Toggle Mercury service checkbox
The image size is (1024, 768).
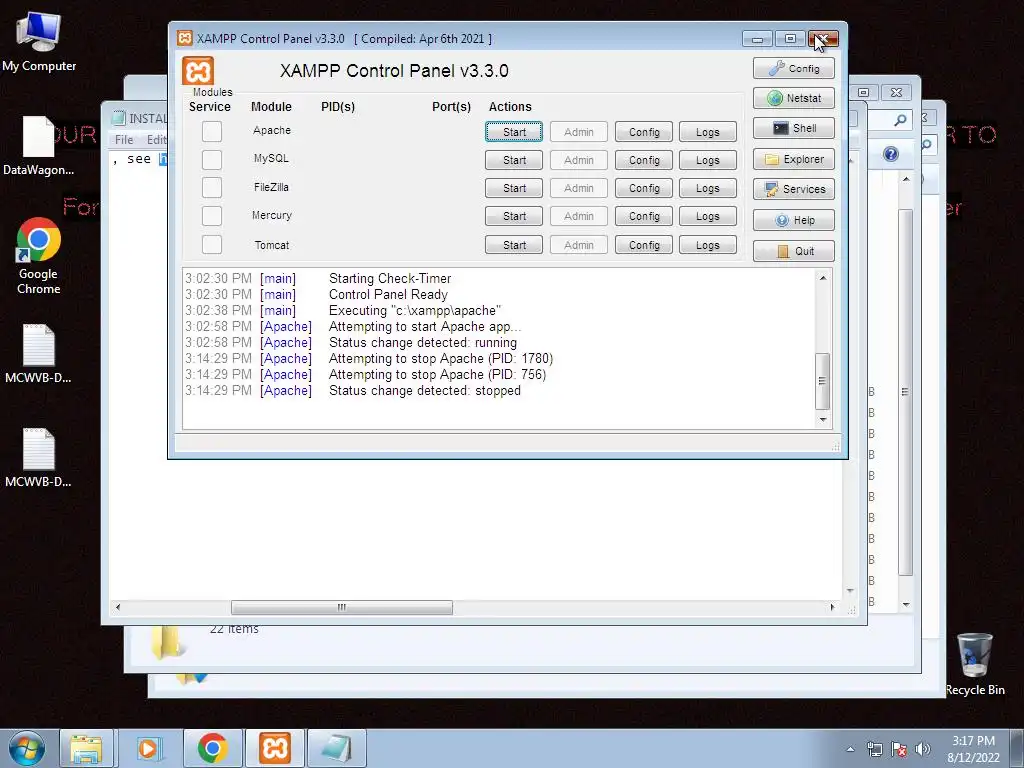click(212, 216)
